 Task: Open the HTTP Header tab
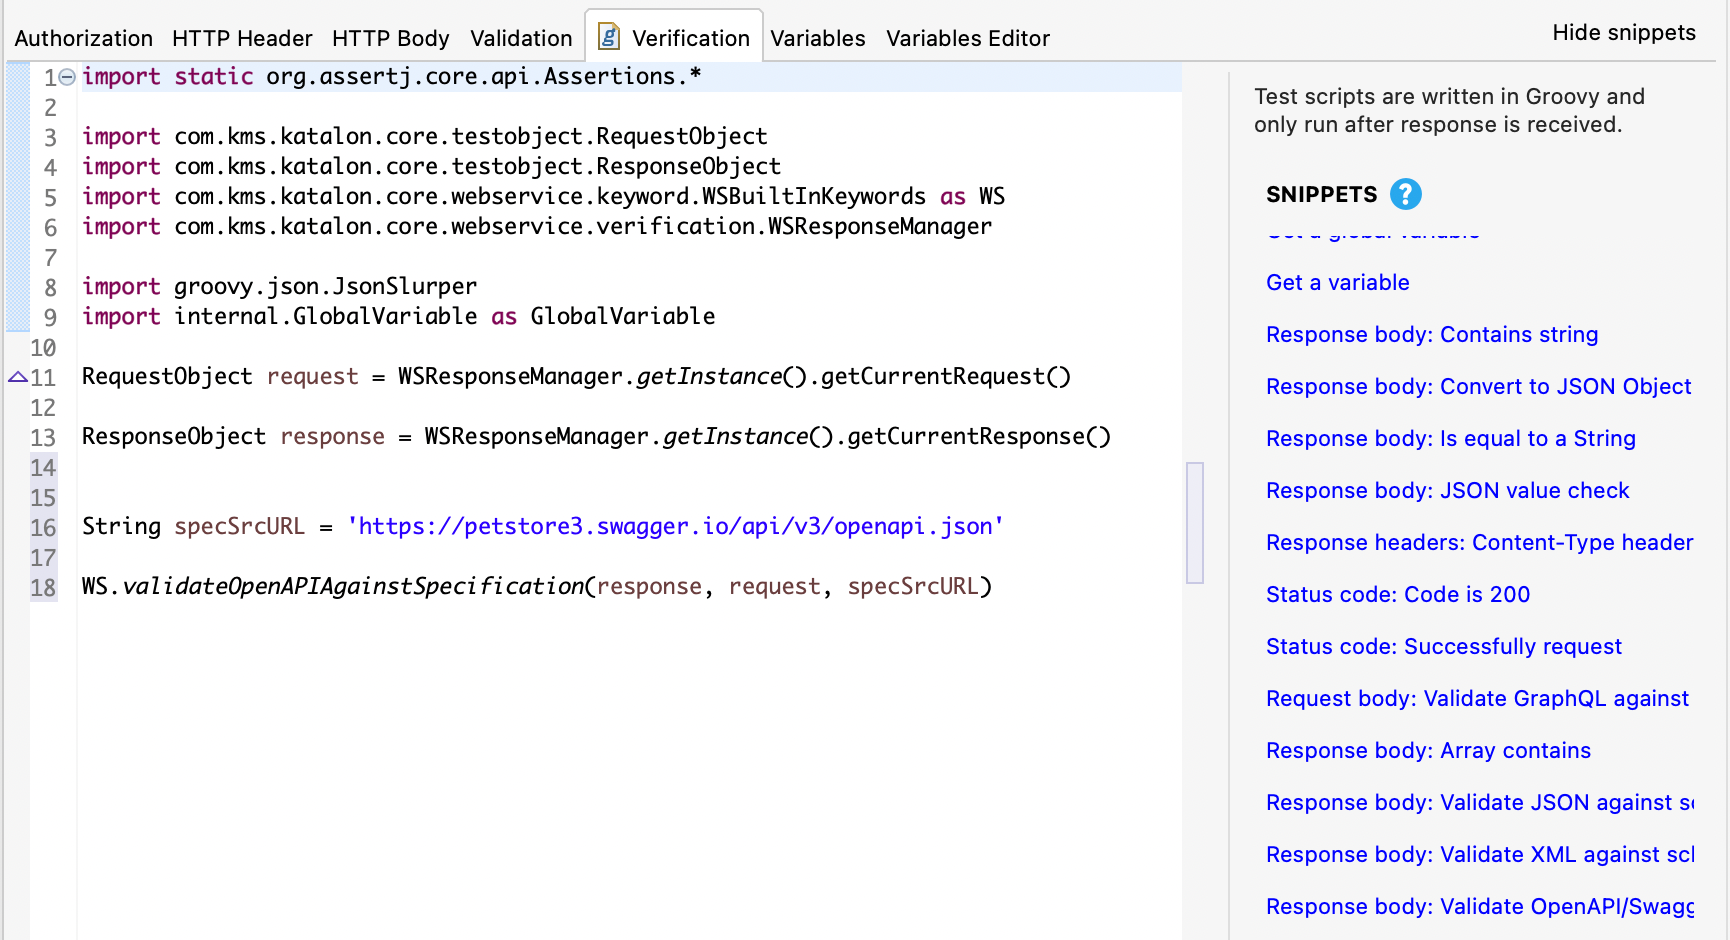pos(242,38)
